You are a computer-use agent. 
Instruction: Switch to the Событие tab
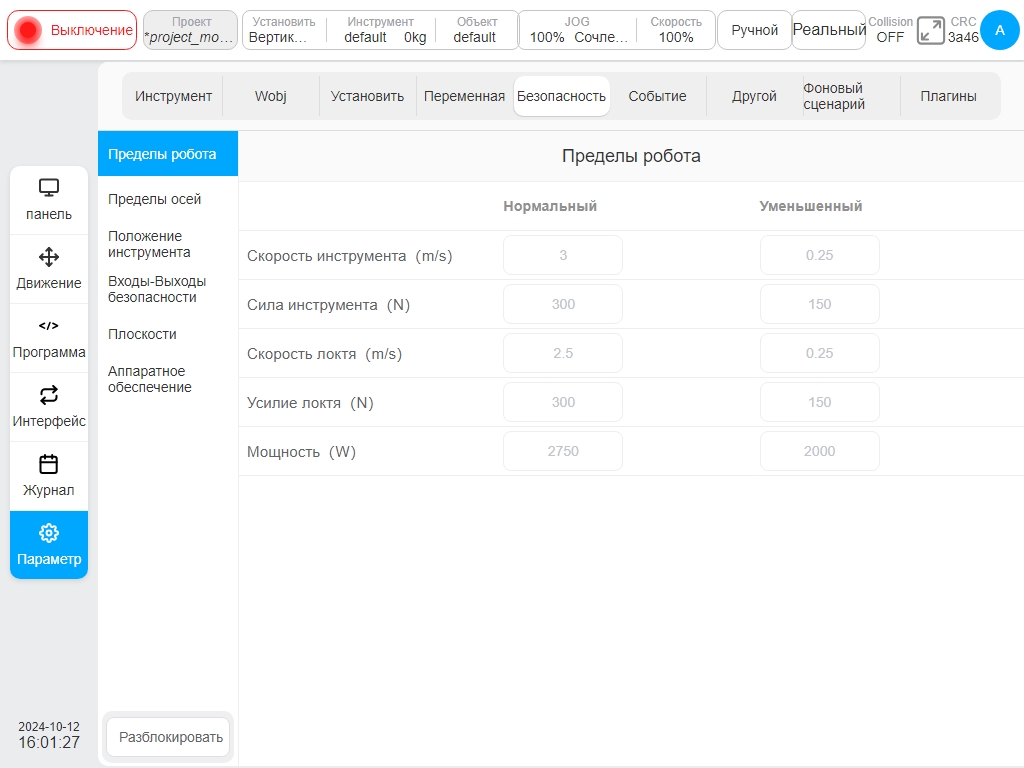click(x=658, y=96)
